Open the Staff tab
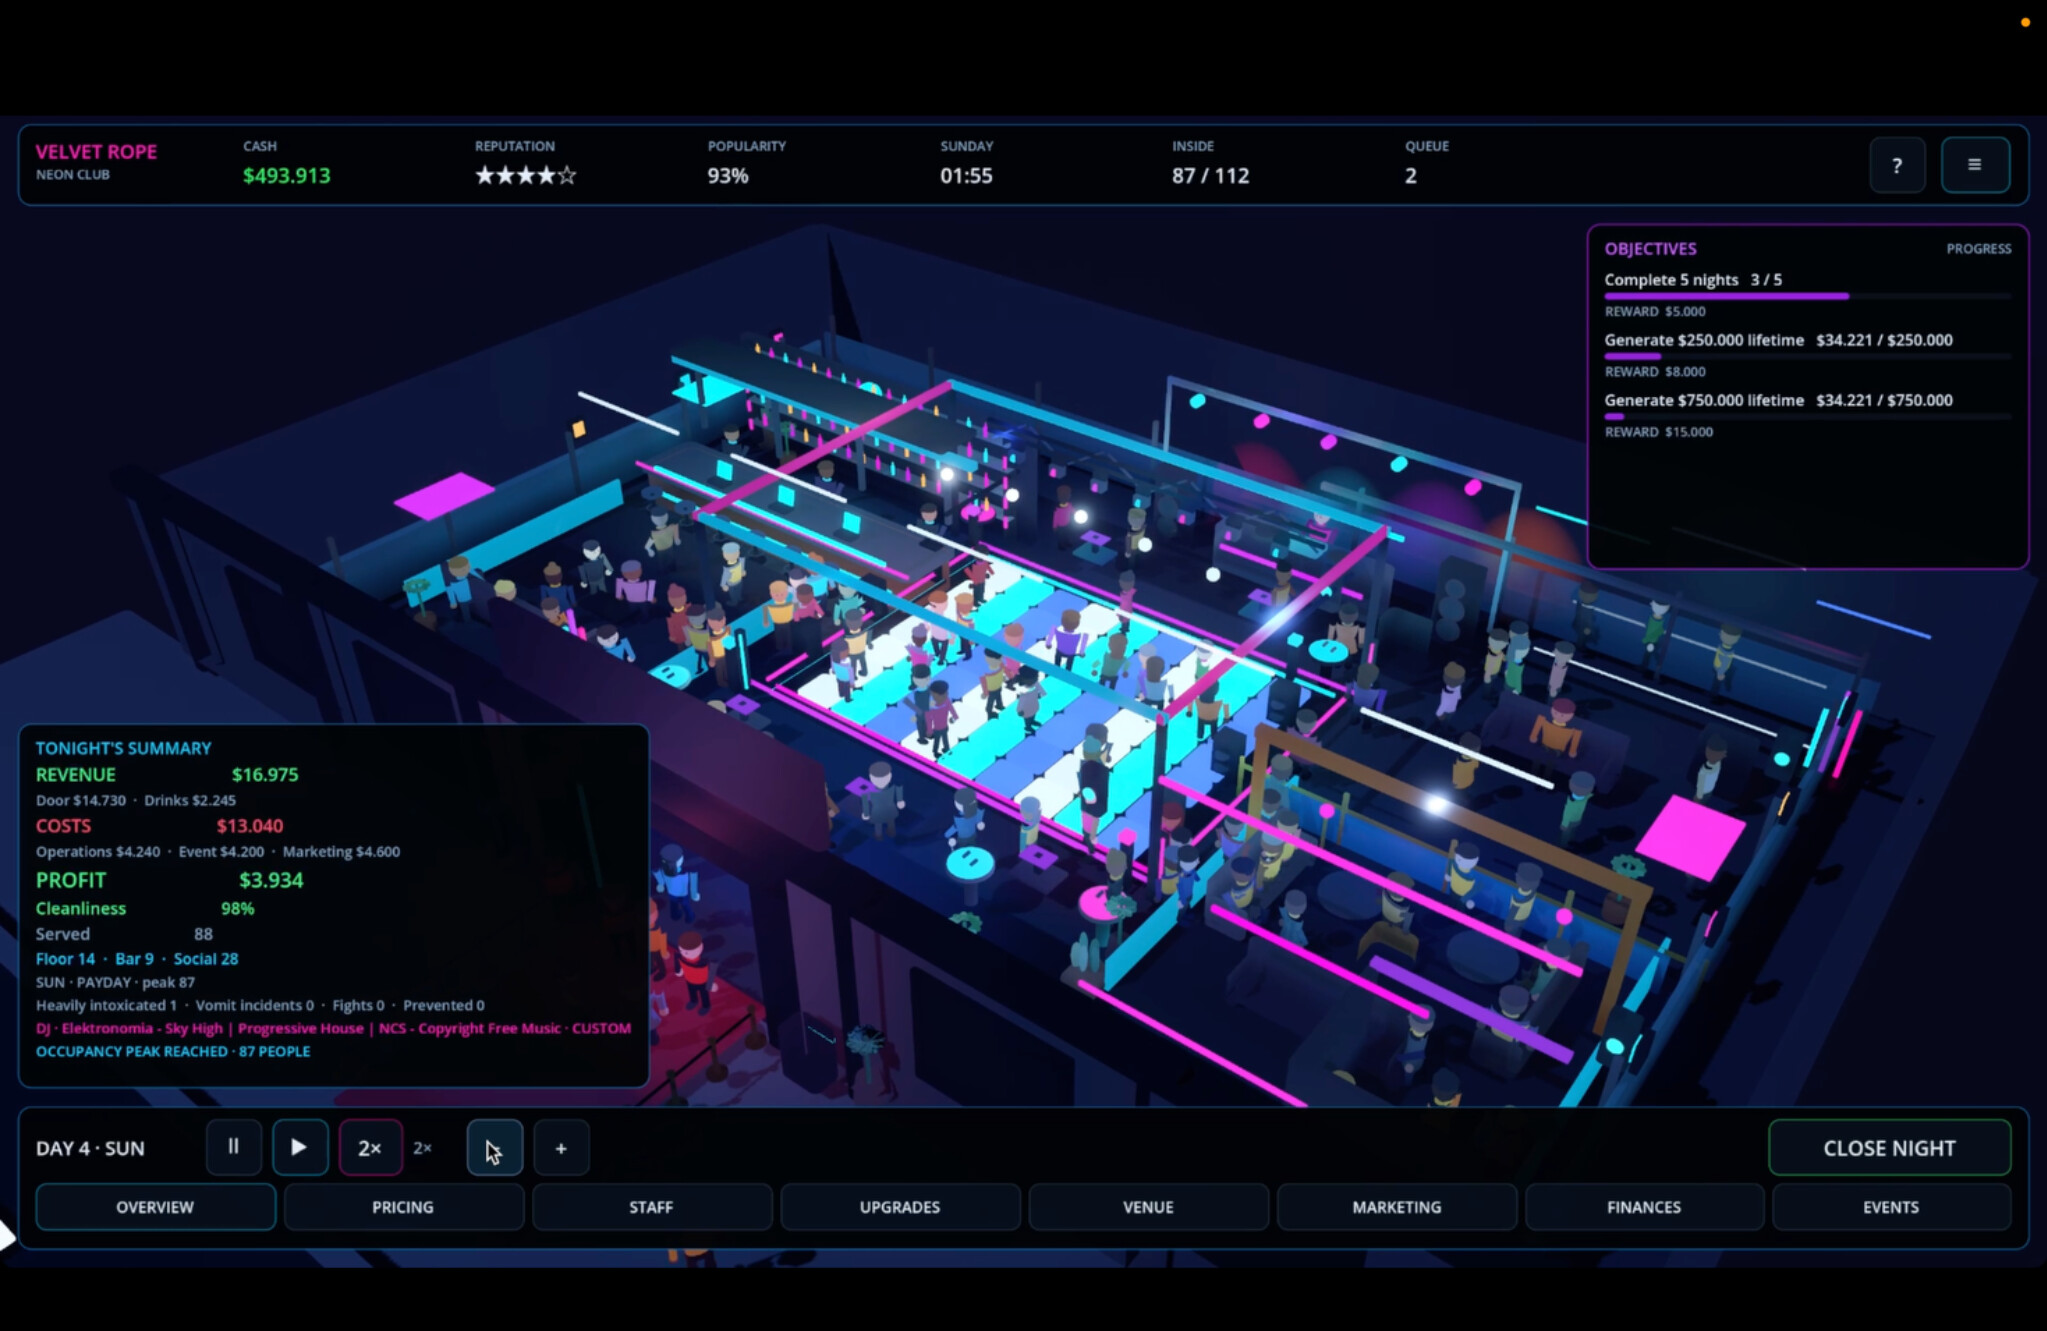2047x1331 pixels. 651,1207
